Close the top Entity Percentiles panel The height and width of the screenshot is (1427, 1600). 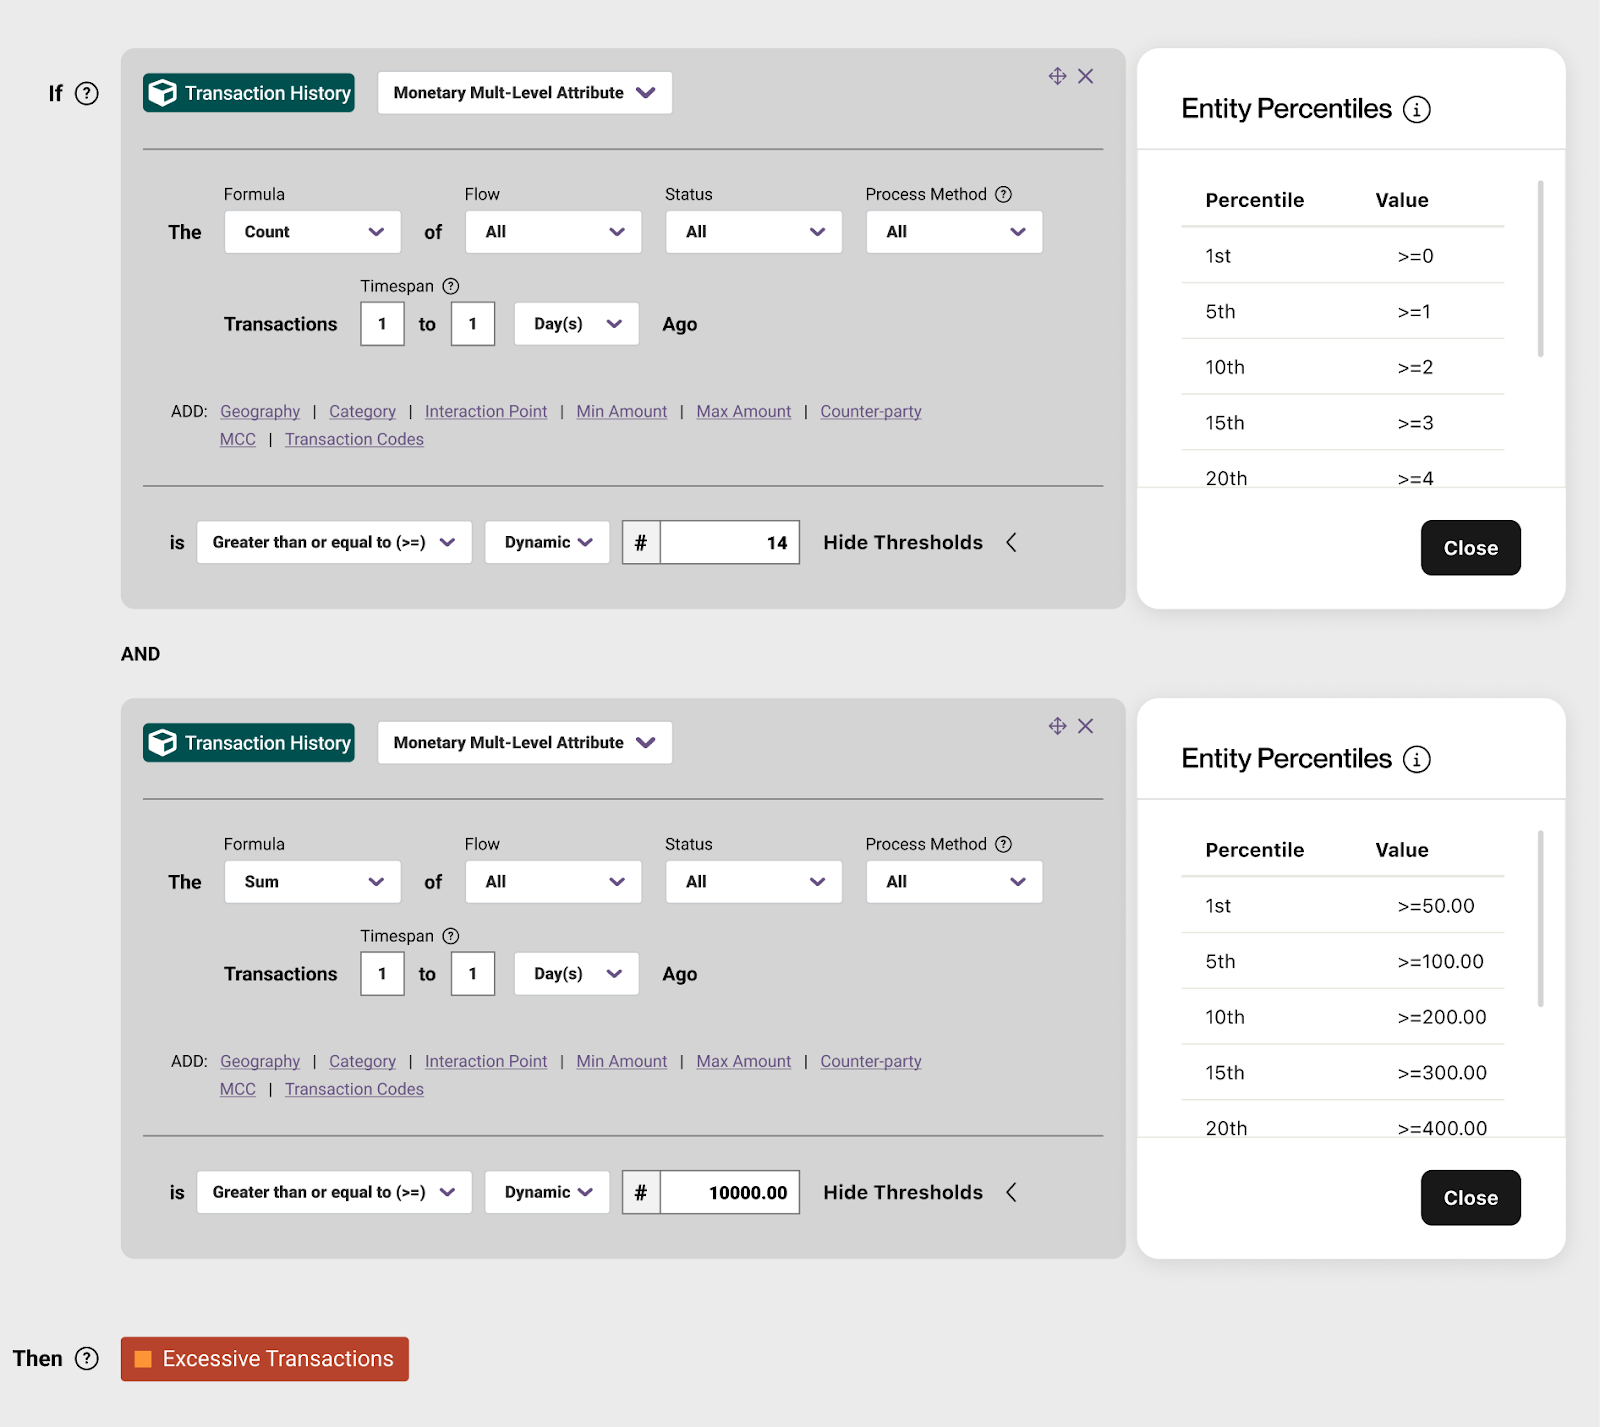pos(1470,548)
